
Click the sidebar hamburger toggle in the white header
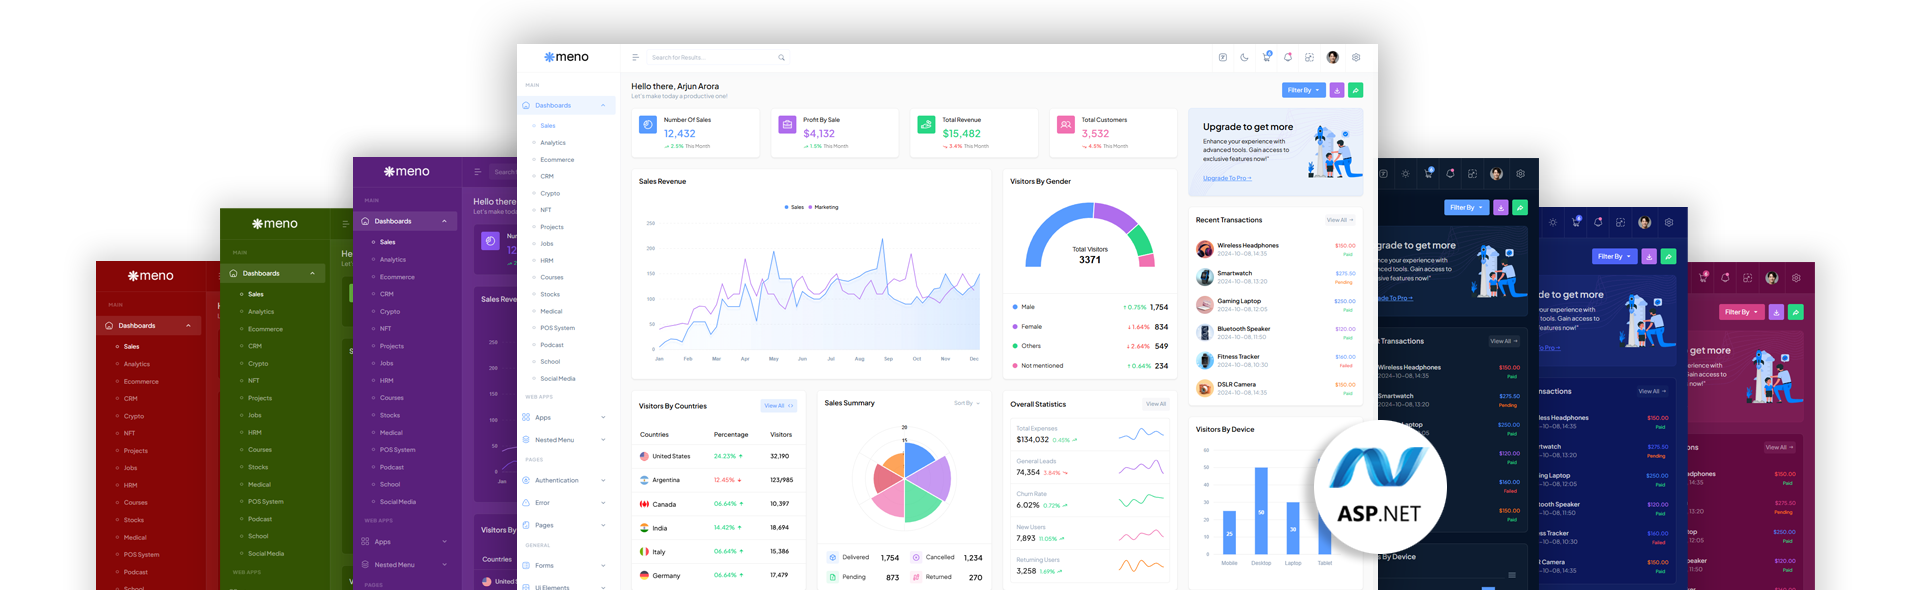click(x=635, y=58)
